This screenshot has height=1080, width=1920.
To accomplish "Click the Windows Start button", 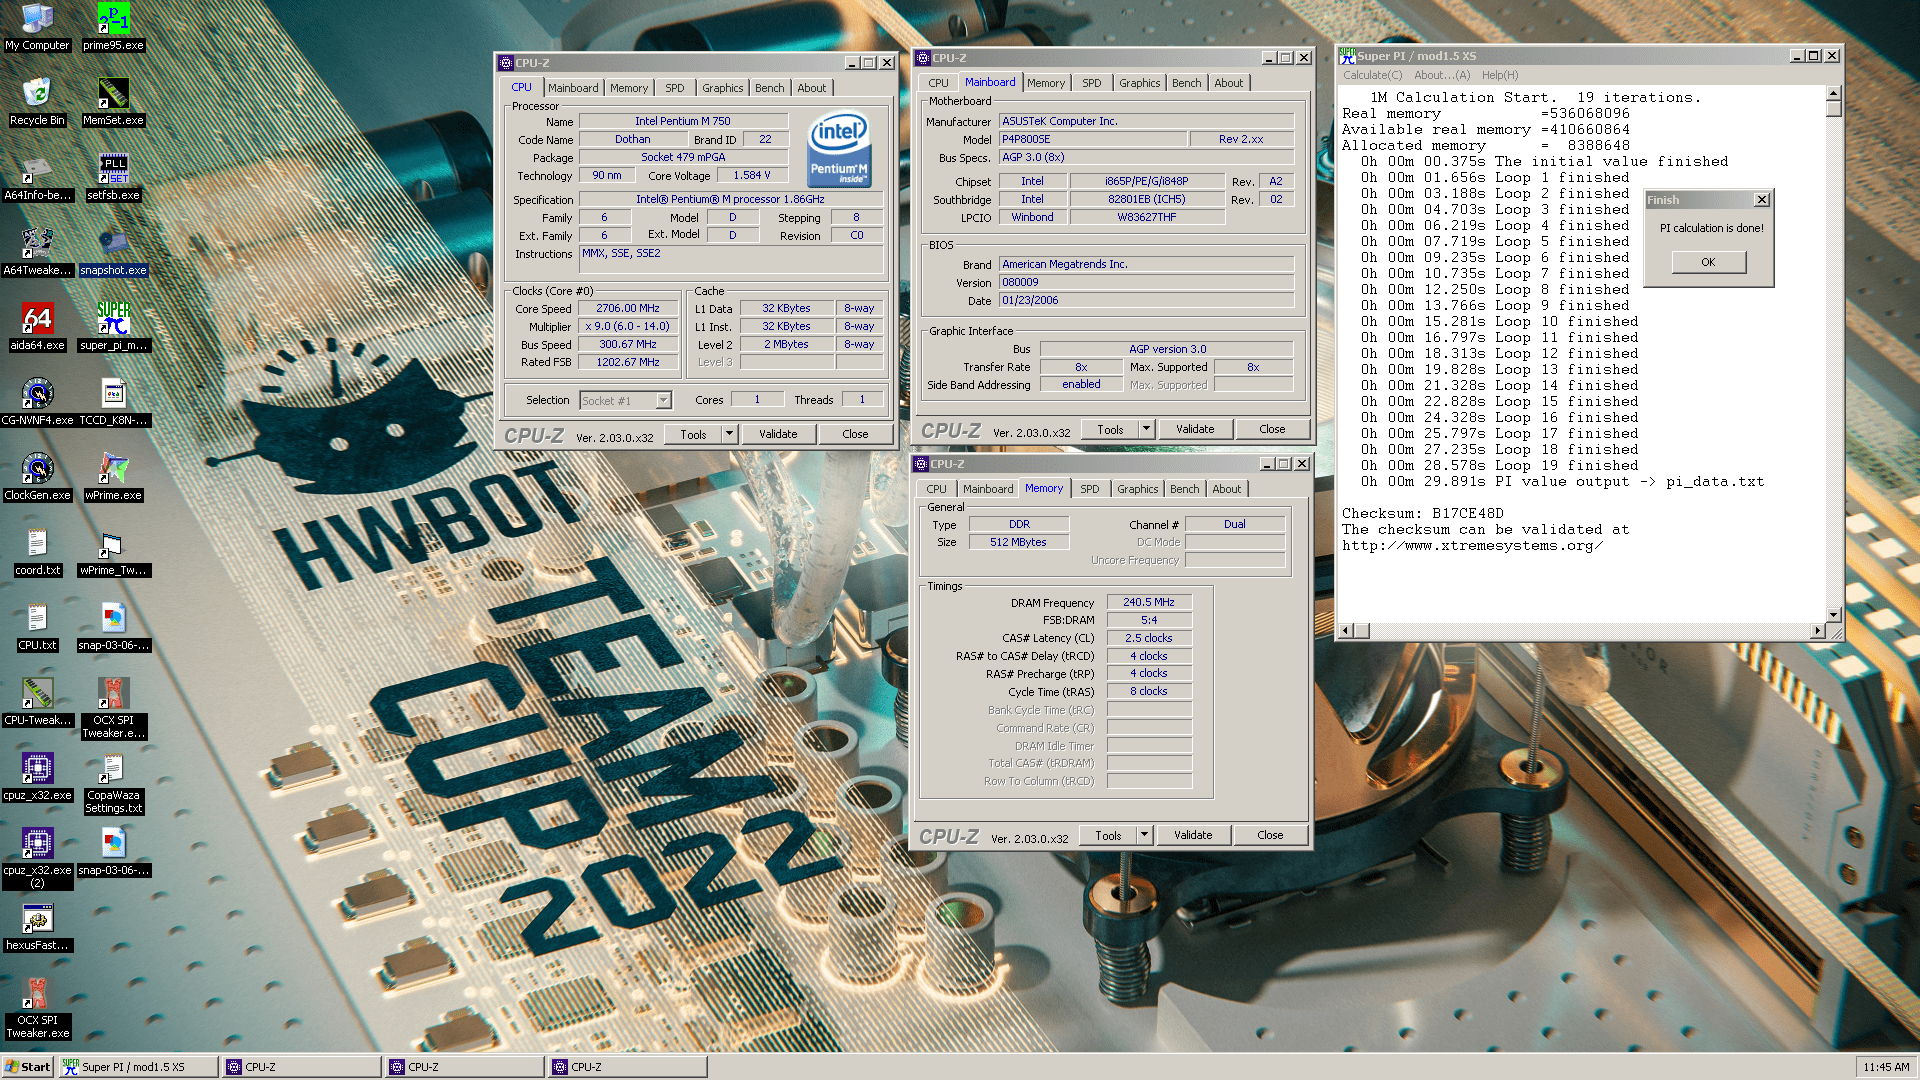I will [x=28, y=1067].
